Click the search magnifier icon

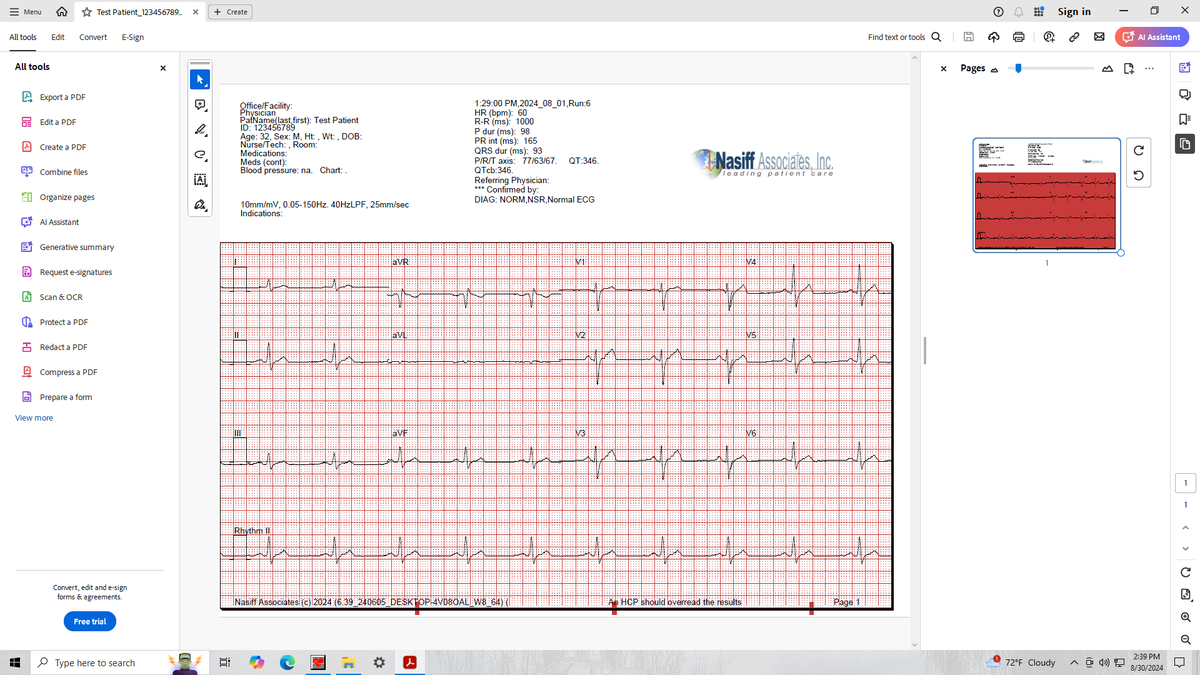click(x=936, y=37)
